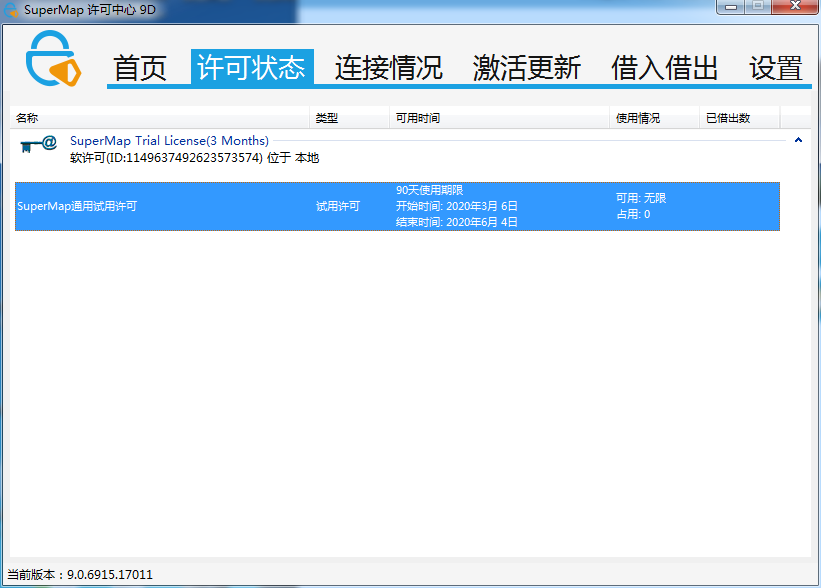Click the key license icon beside Trial License
The image size is (821, 588).
38,144
